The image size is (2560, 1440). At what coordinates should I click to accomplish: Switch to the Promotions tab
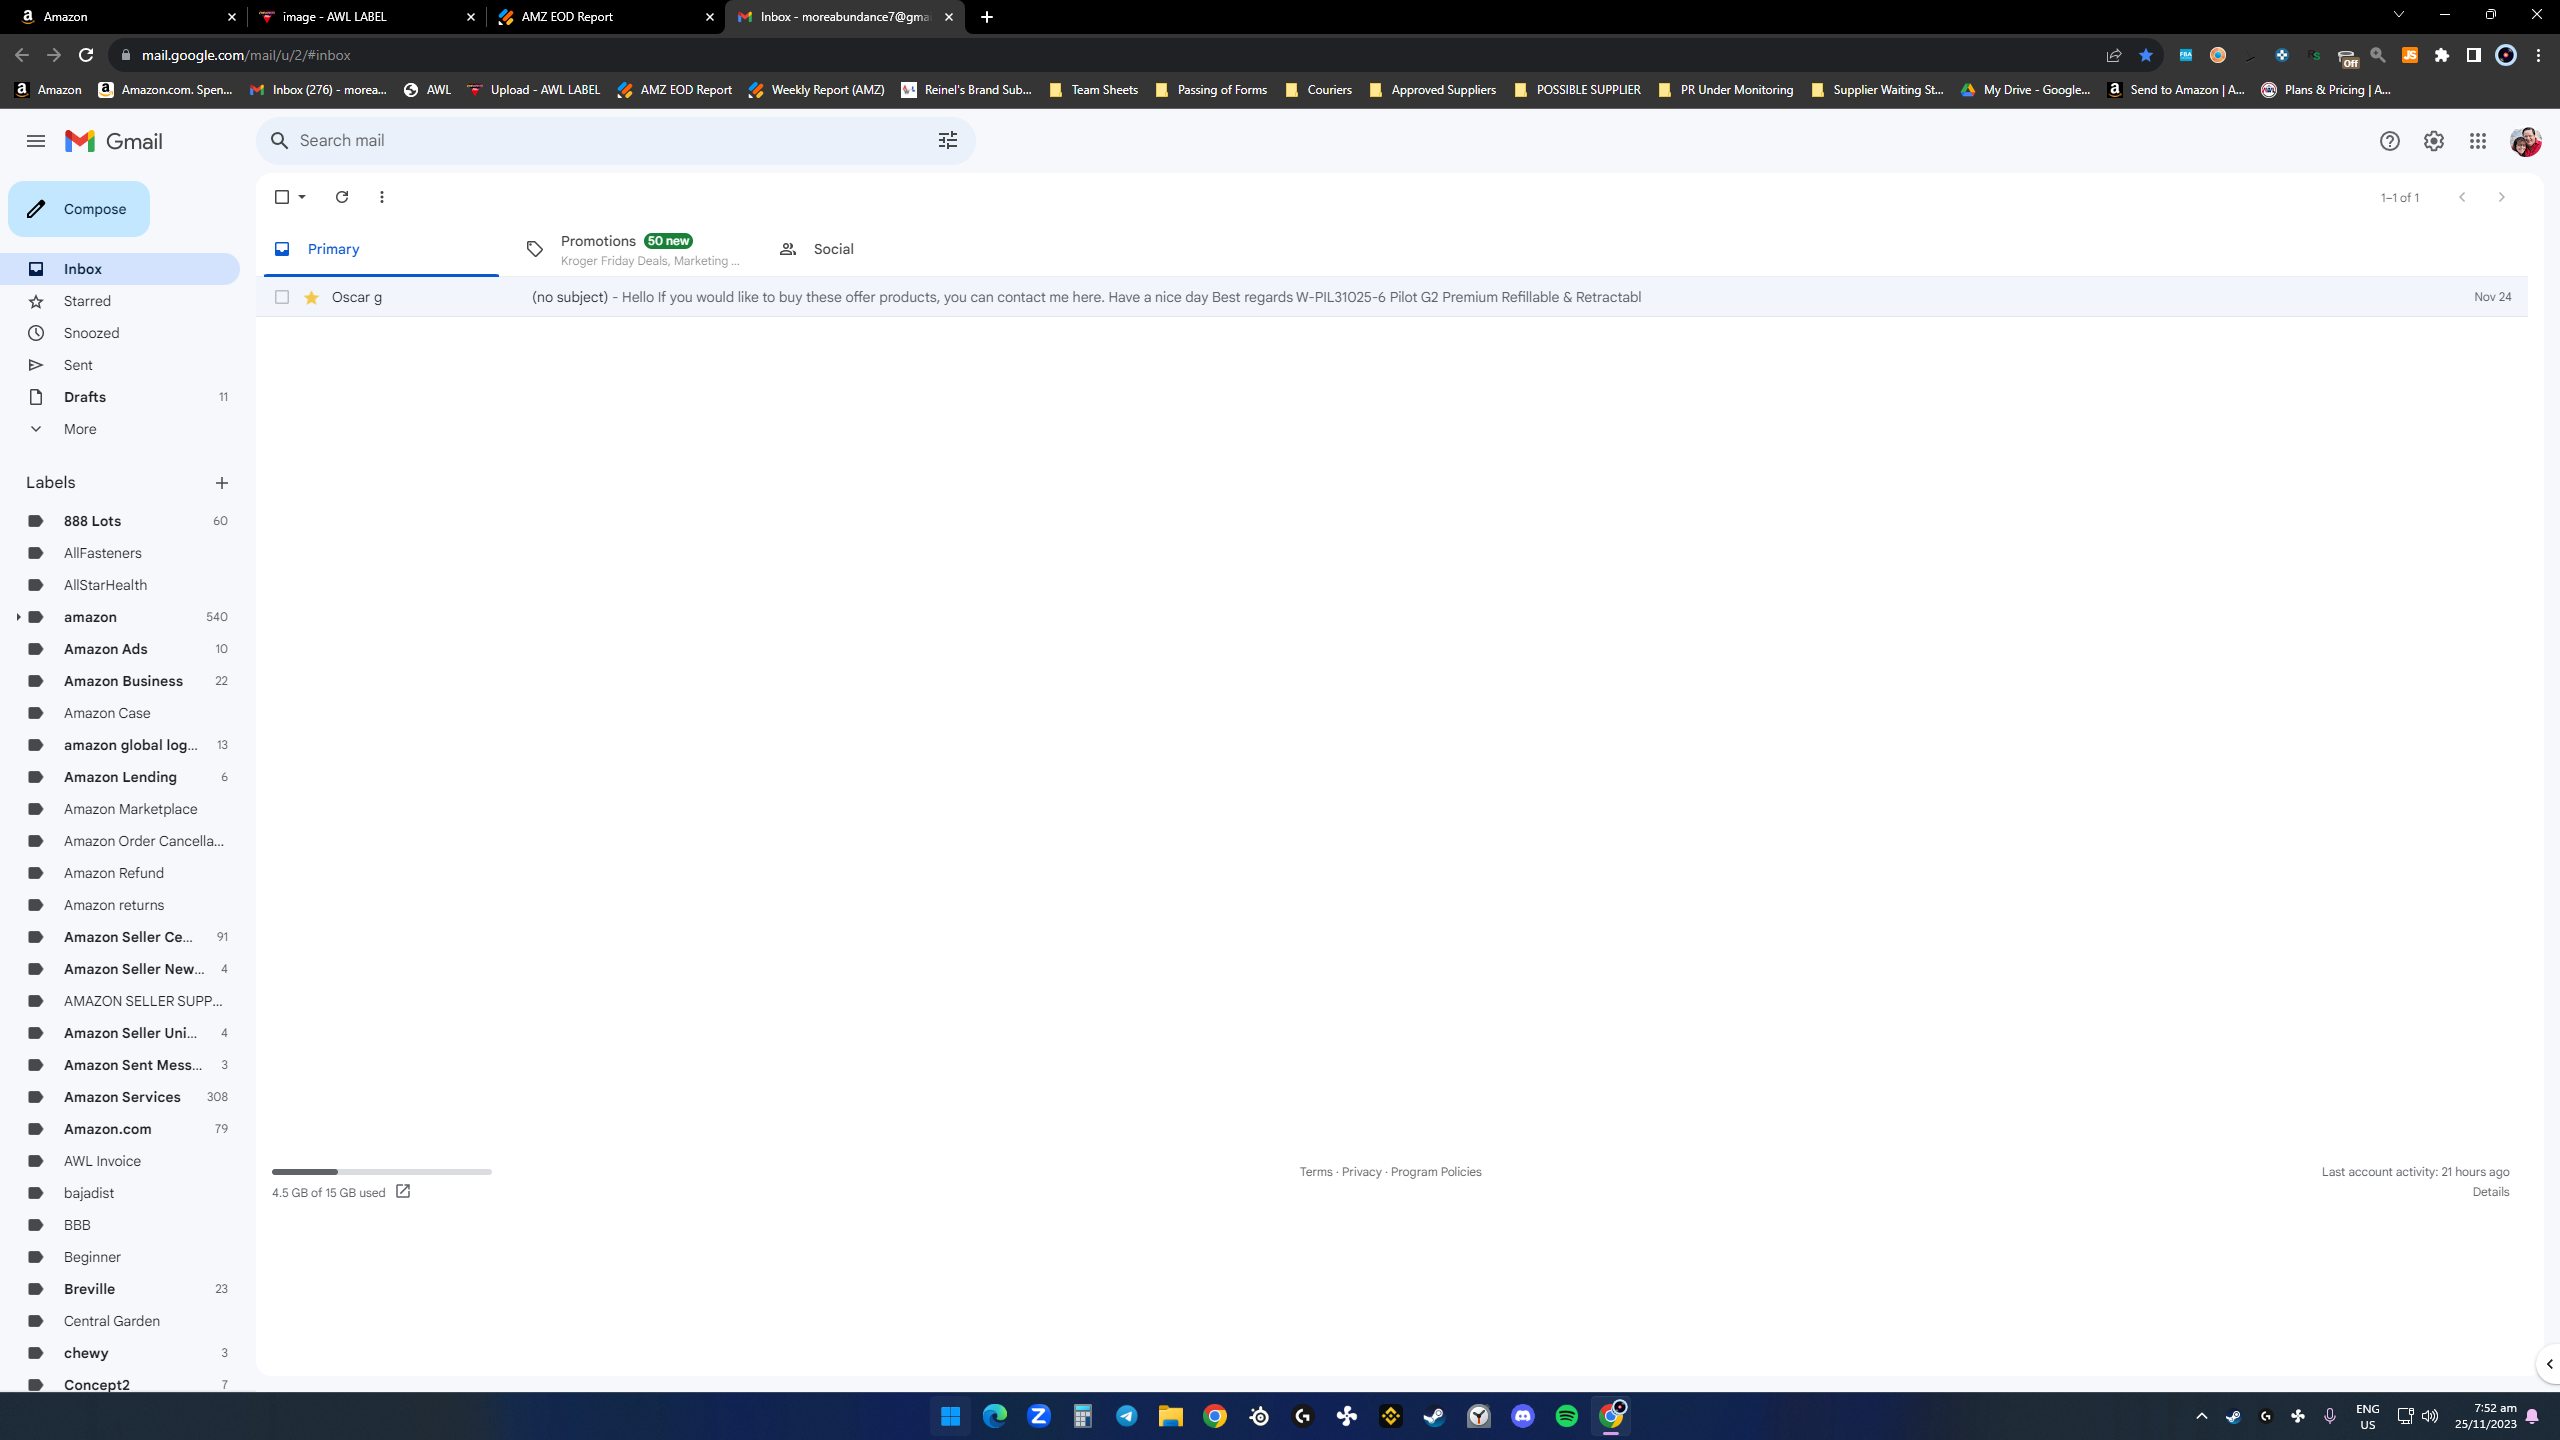634,249
